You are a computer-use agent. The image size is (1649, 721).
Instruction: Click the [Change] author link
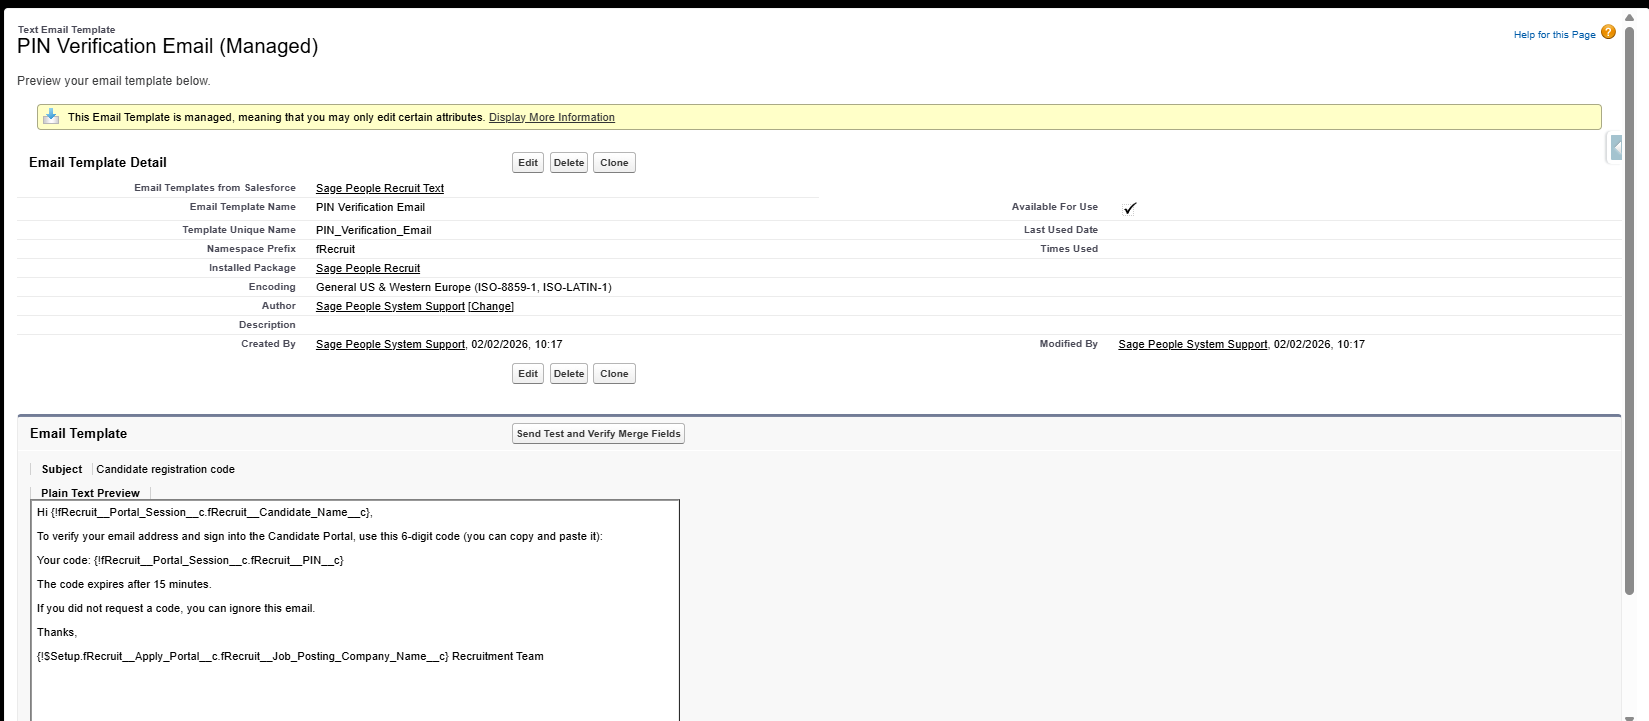coord(491,307)
